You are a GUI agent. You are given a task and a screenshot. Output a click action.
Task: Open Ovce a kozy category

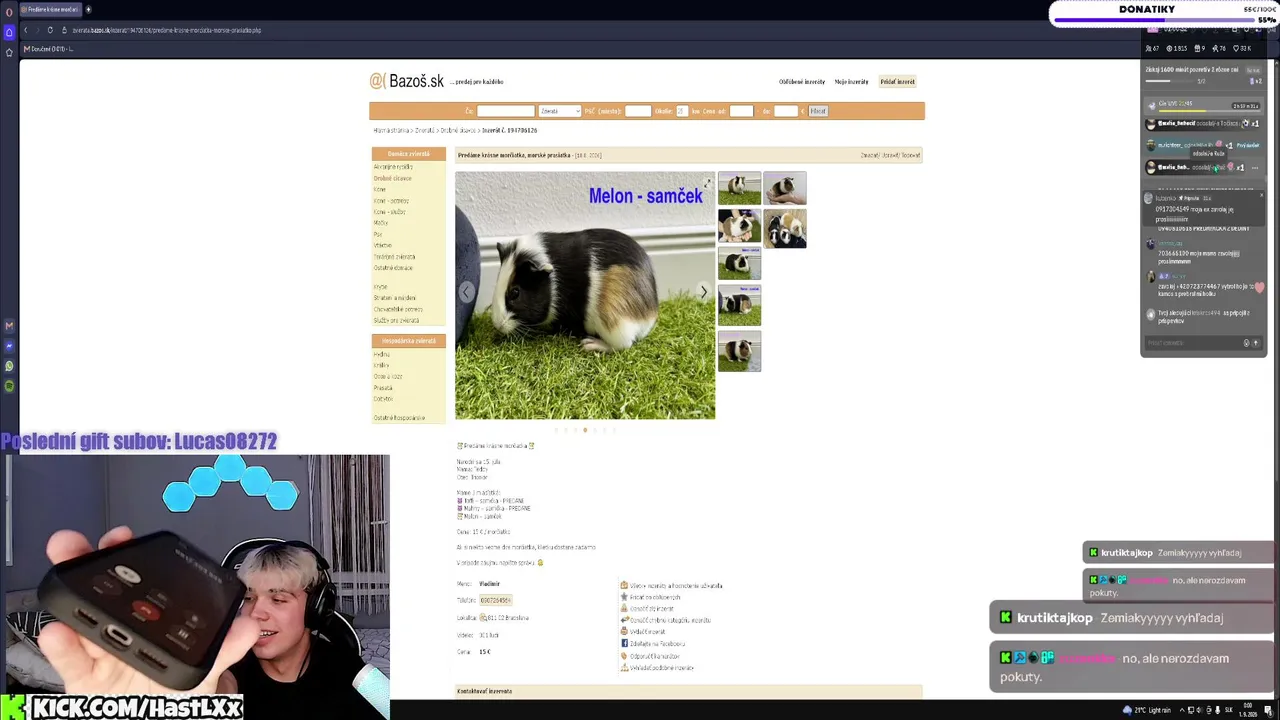pos(388,377)
